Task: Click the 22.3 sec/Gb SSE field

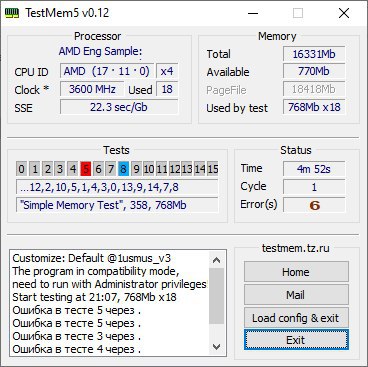Action: [x=119, y=107]
